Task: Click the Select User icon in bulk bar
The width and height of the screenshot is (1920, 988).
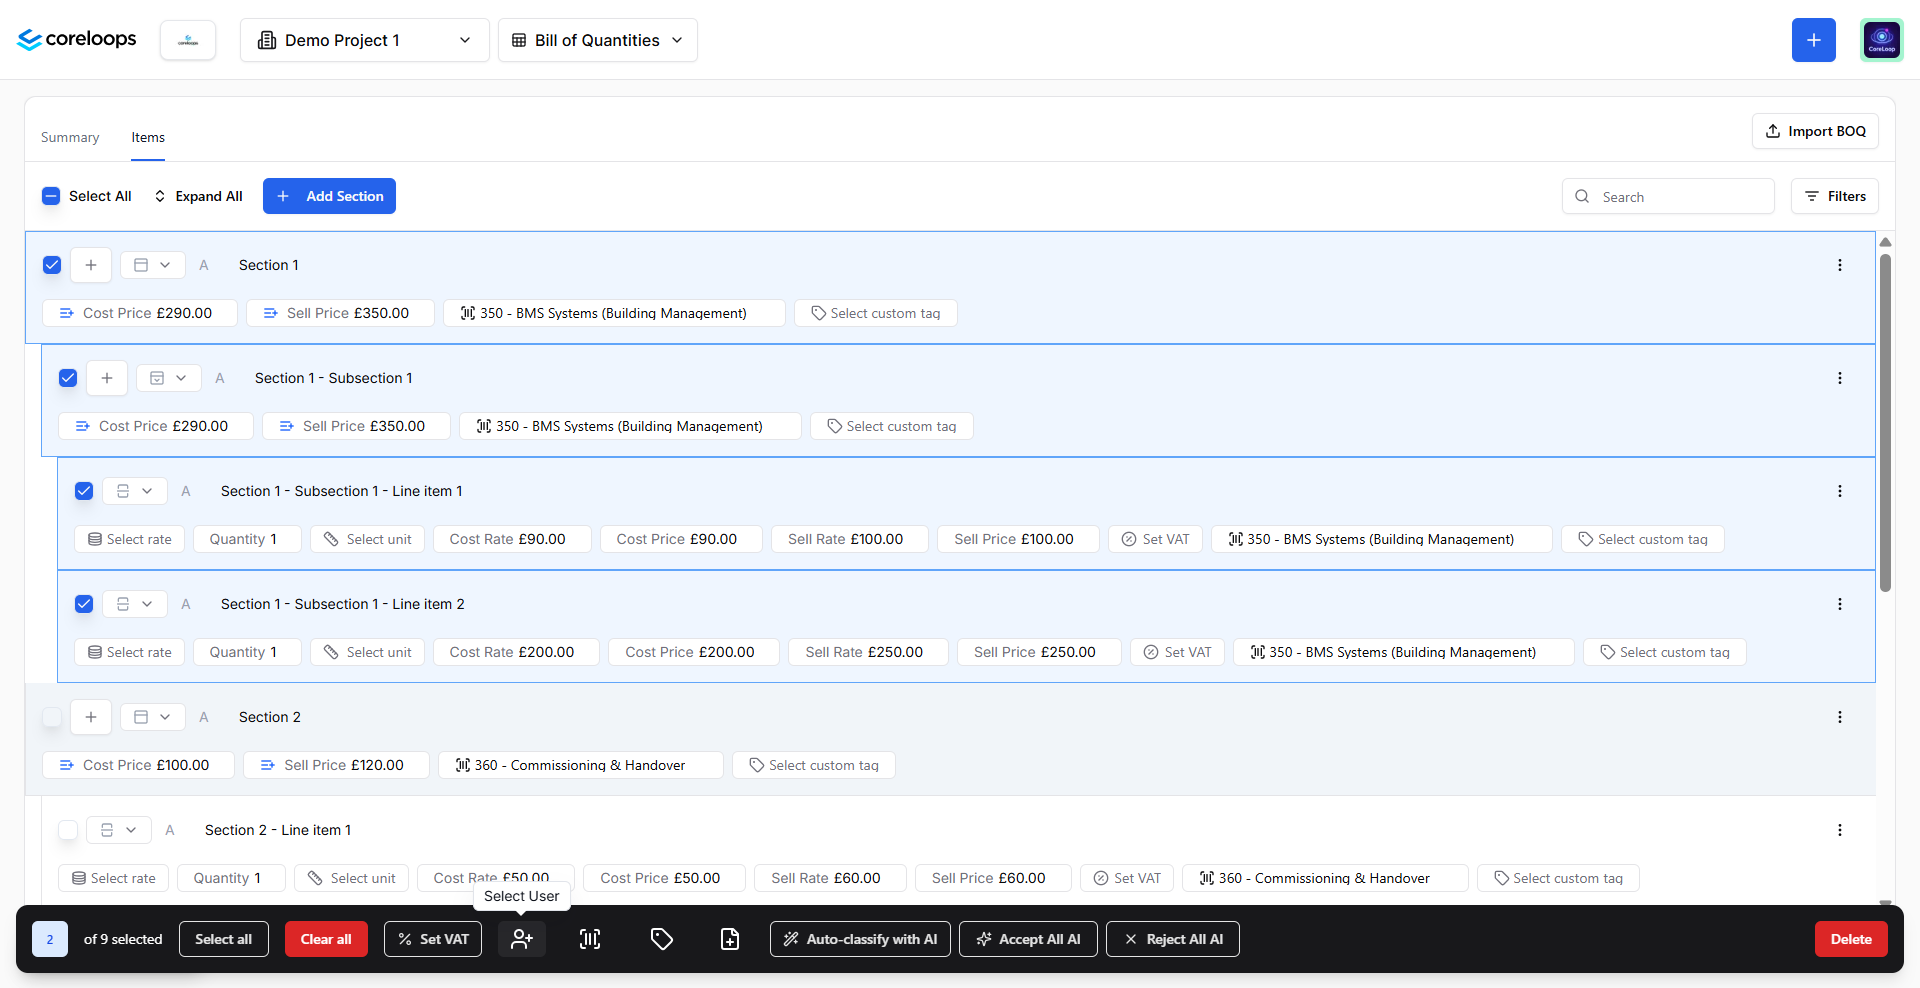Action: [x=522, y=939]
